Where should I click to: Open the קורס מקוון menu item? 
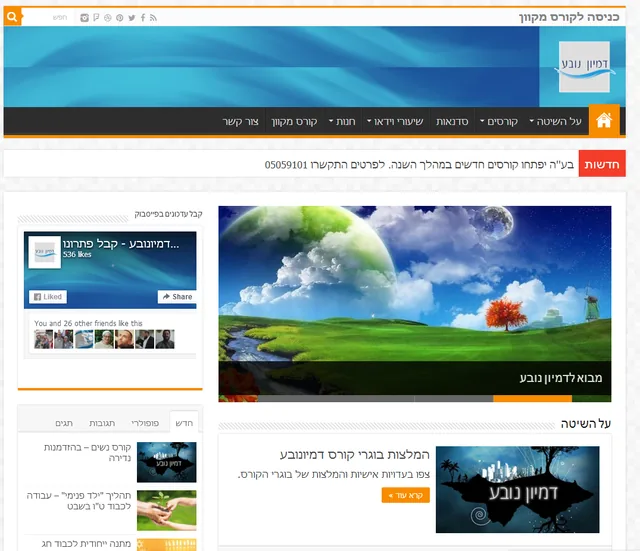294,121
